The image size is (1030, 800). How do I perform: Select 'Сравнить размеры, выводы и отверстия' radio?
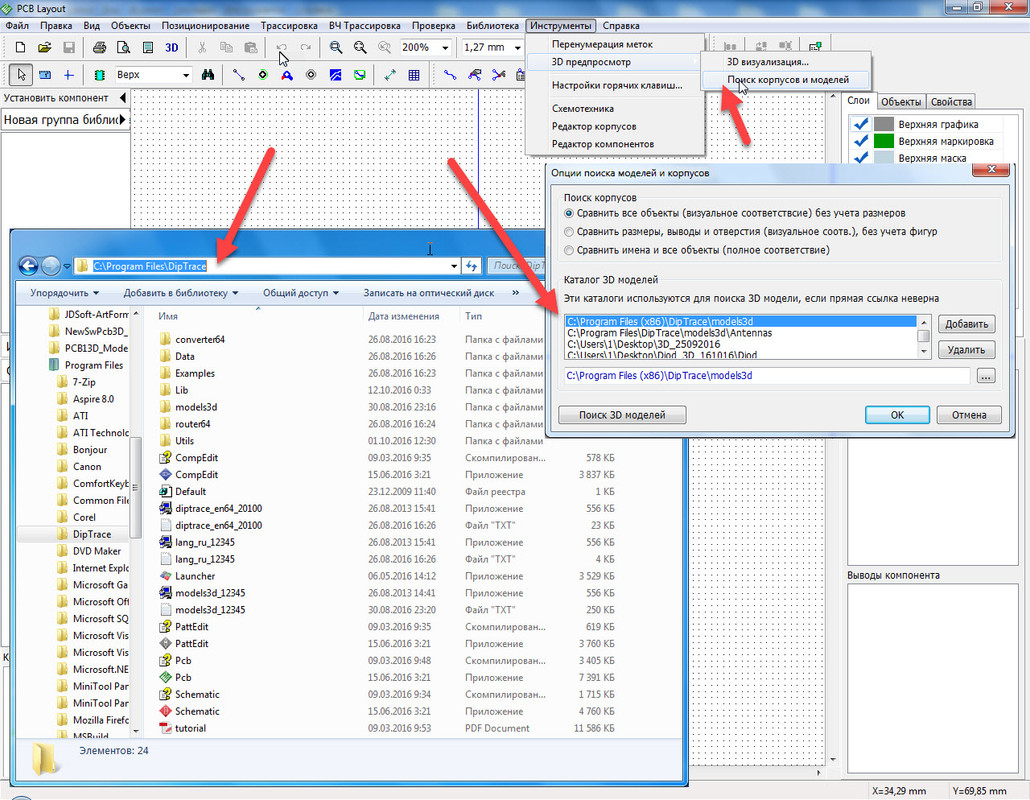pyautogui.click(x=569, y=232)
